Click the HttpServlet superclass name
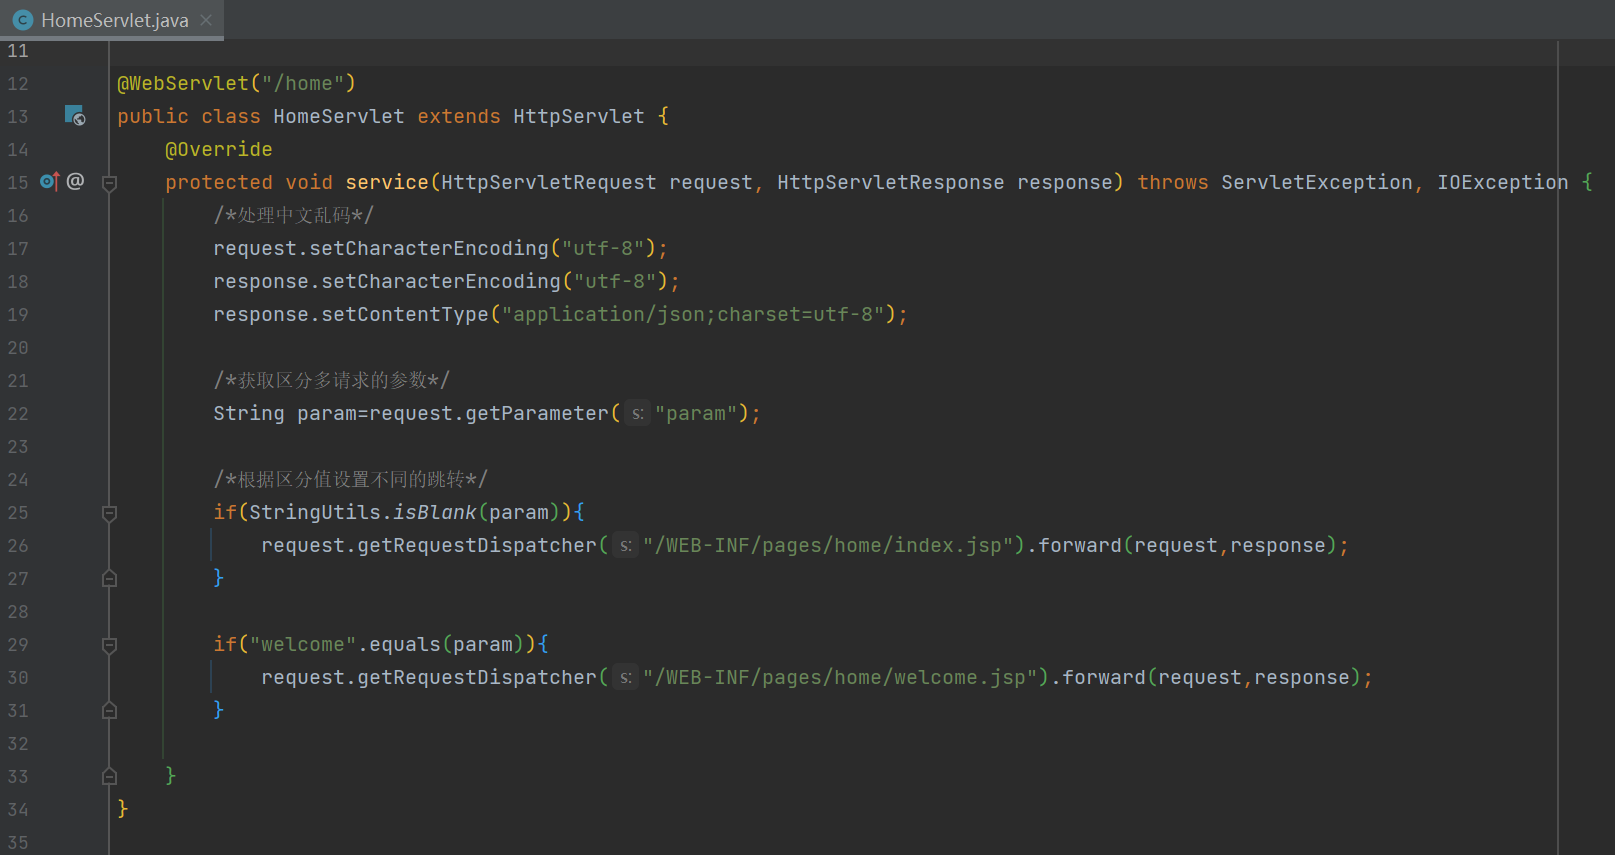This screenshot has width=1615, height=855. point(579,116)
